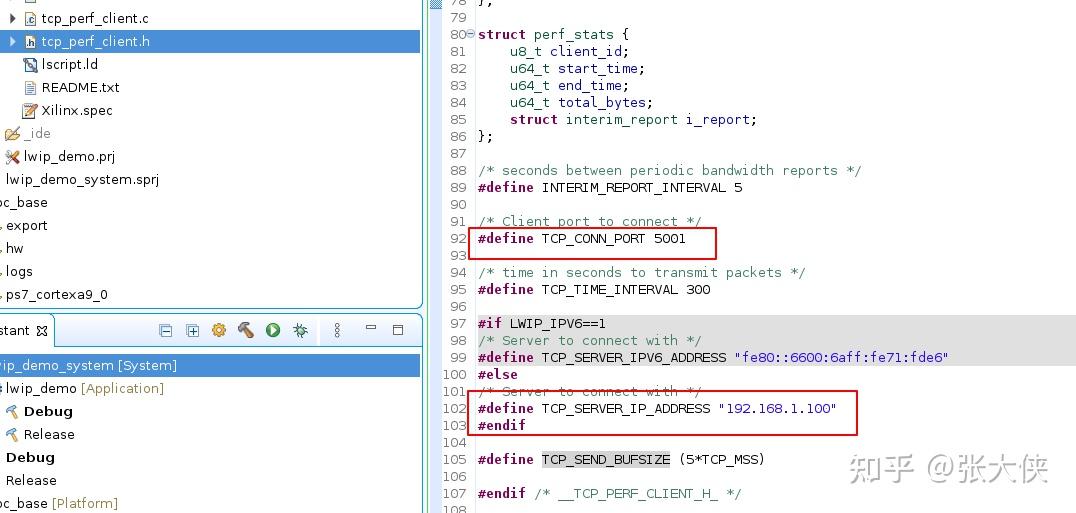The width and height of the screenshot is (1076, 513).
Task: Click the "#else" directive line
Action: click(498, 374)
